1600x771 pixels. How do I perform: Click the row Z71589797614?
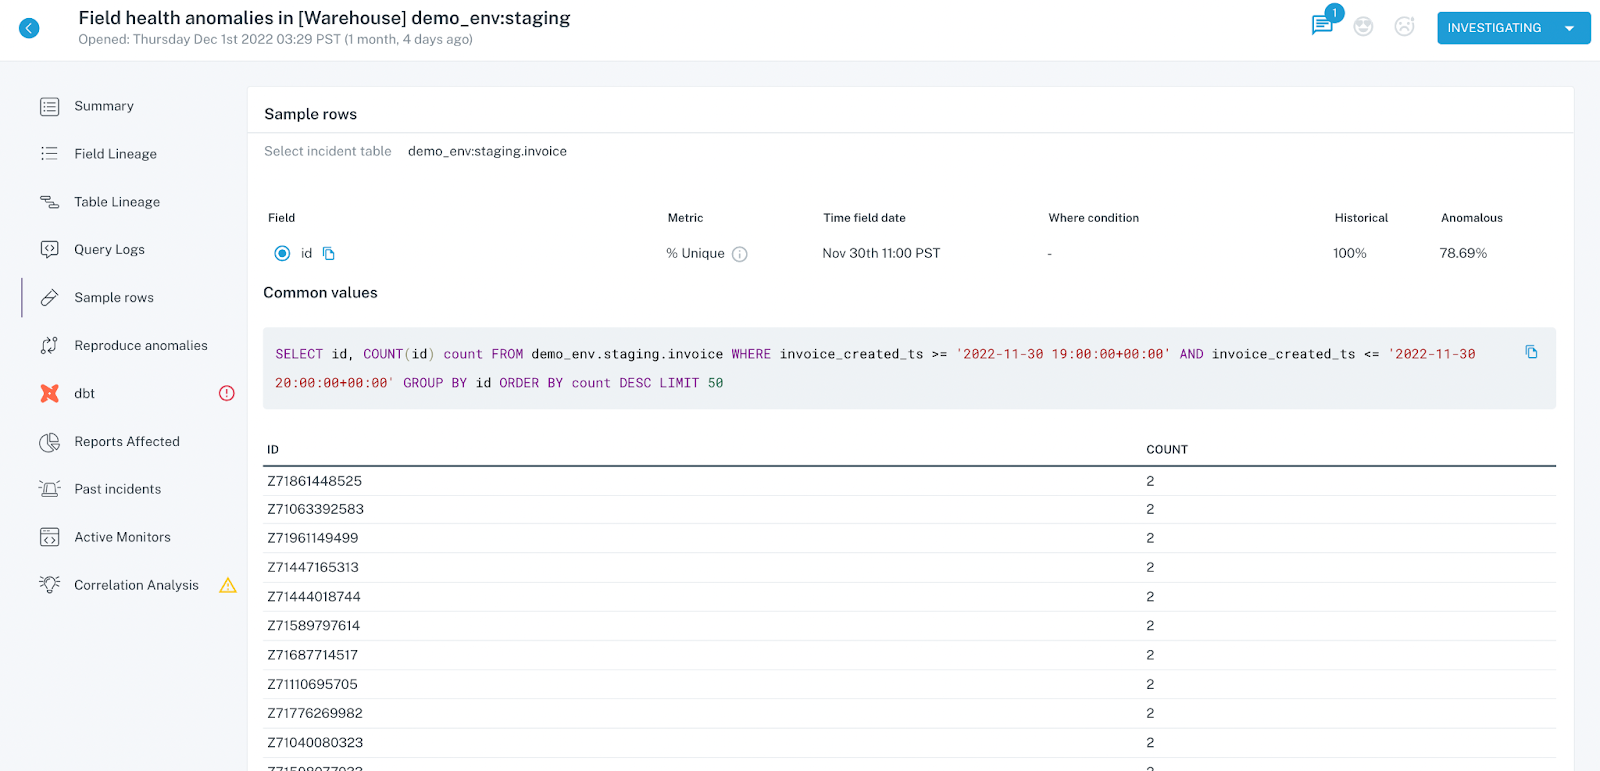(909, 626)
